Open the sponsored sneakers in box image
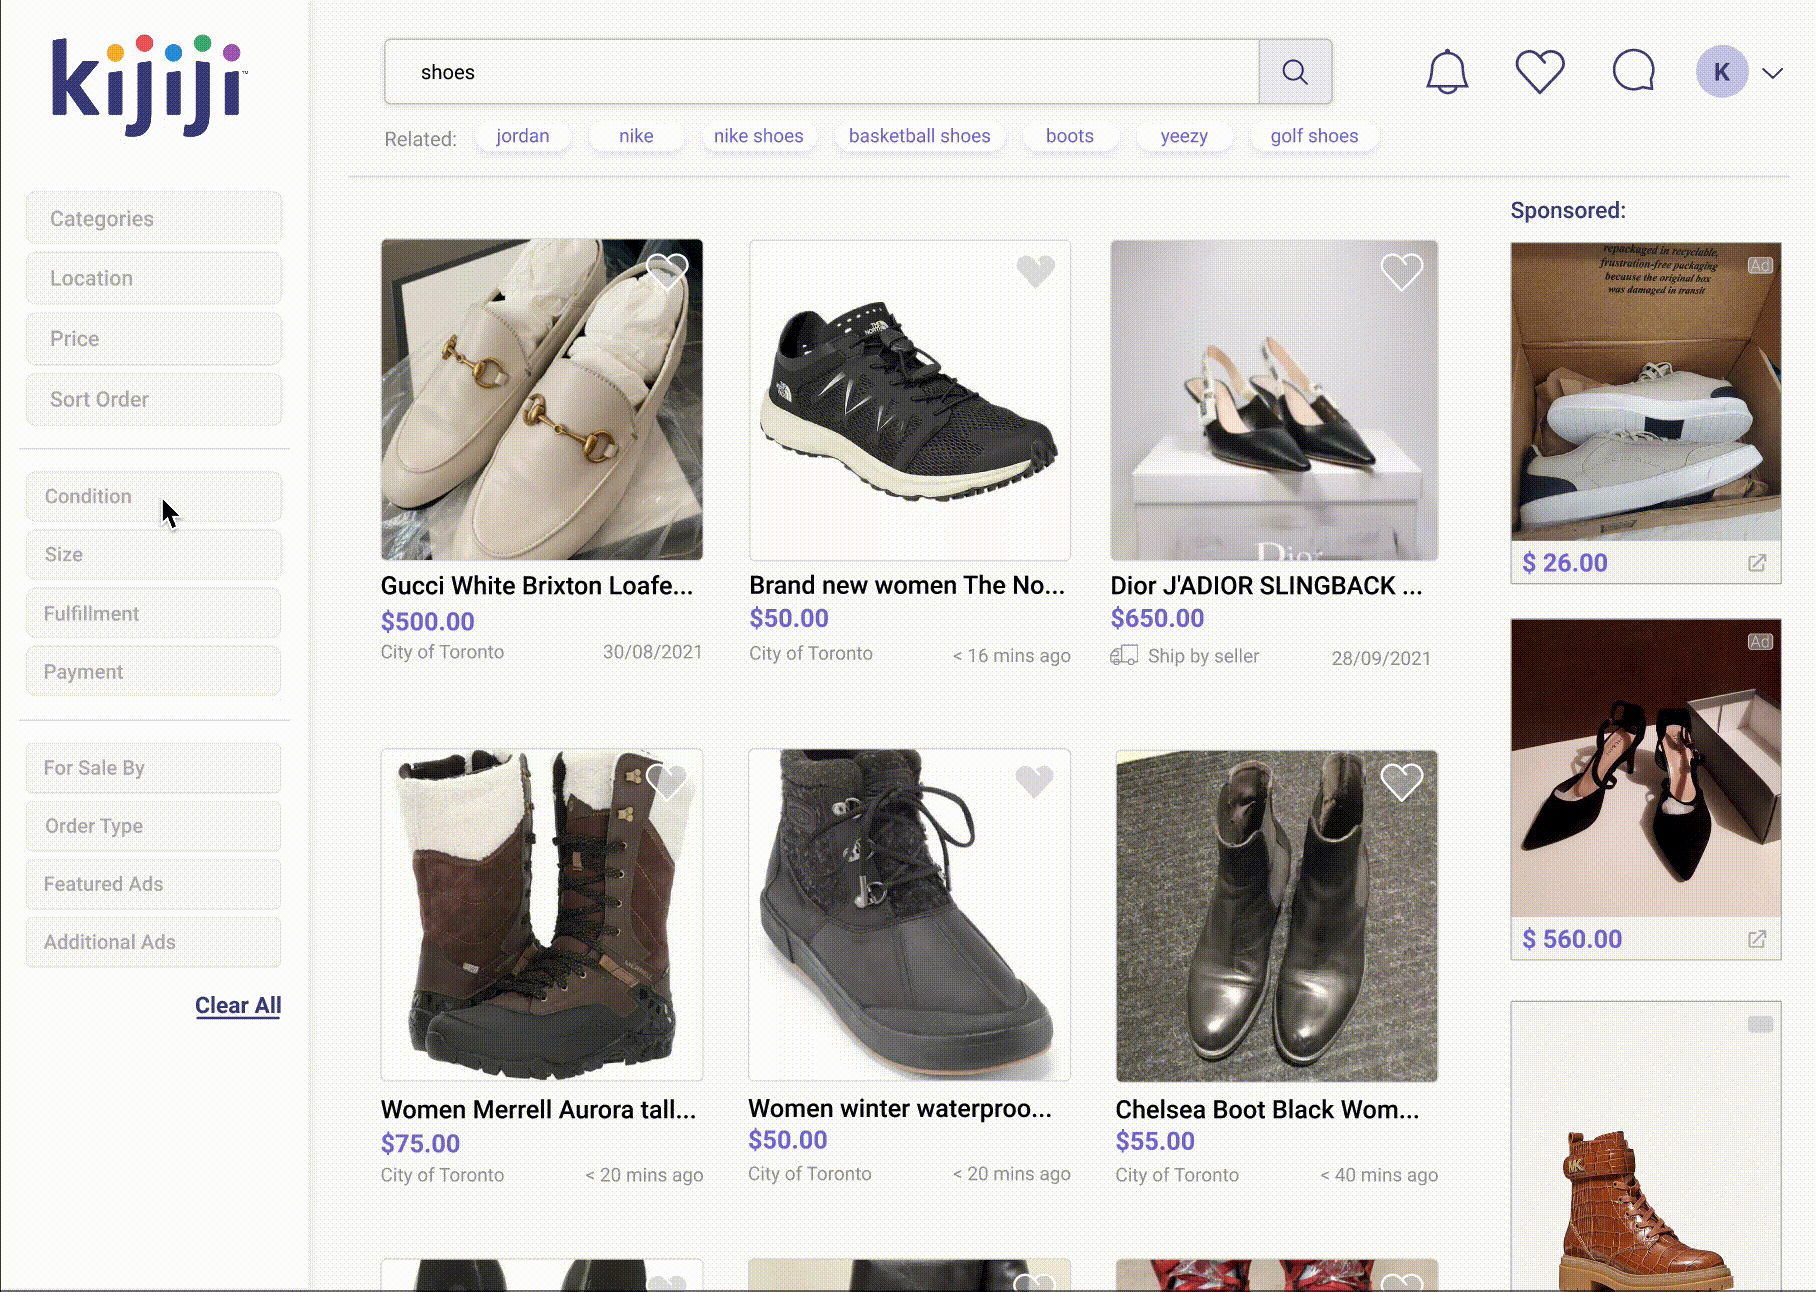 [x=1646, y=392]
